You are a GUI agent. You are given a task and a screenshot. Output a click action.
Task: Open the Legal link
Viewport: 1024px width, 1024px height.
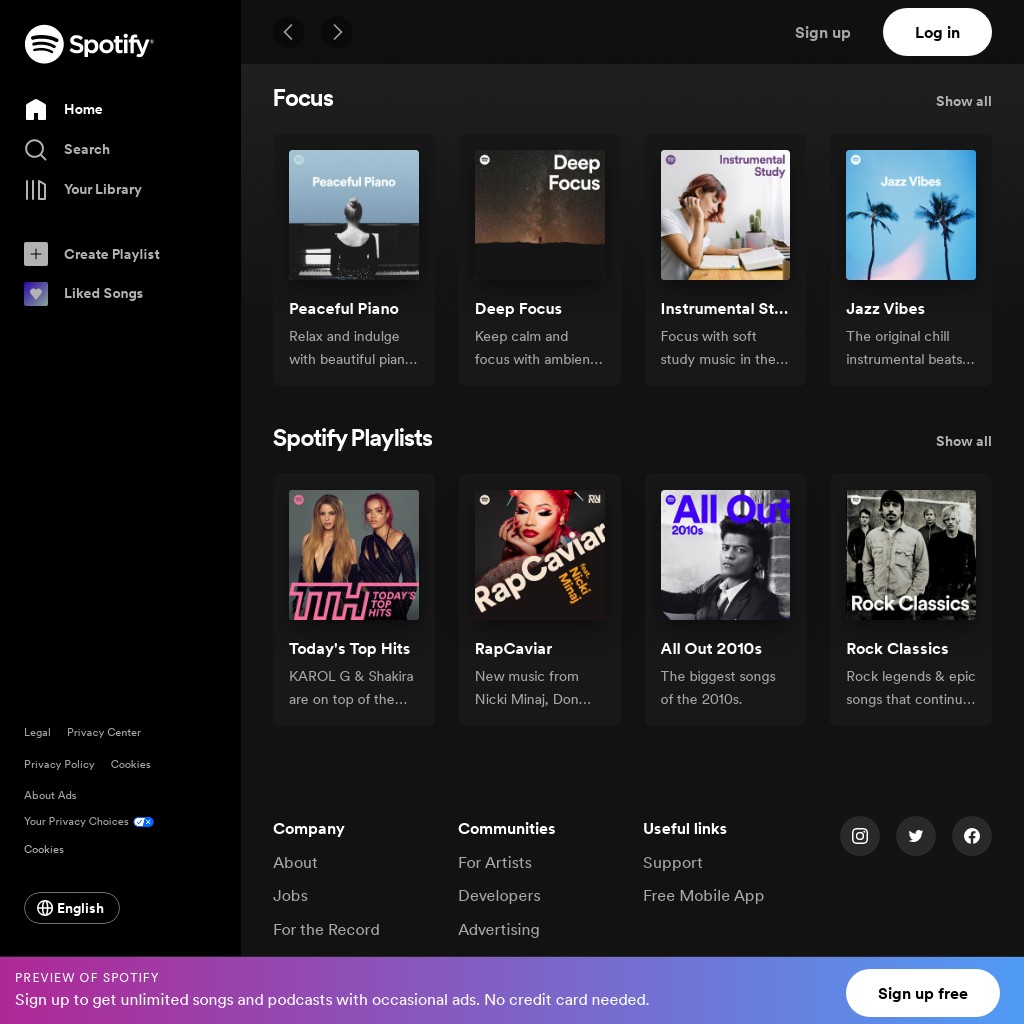click(37, 733)
